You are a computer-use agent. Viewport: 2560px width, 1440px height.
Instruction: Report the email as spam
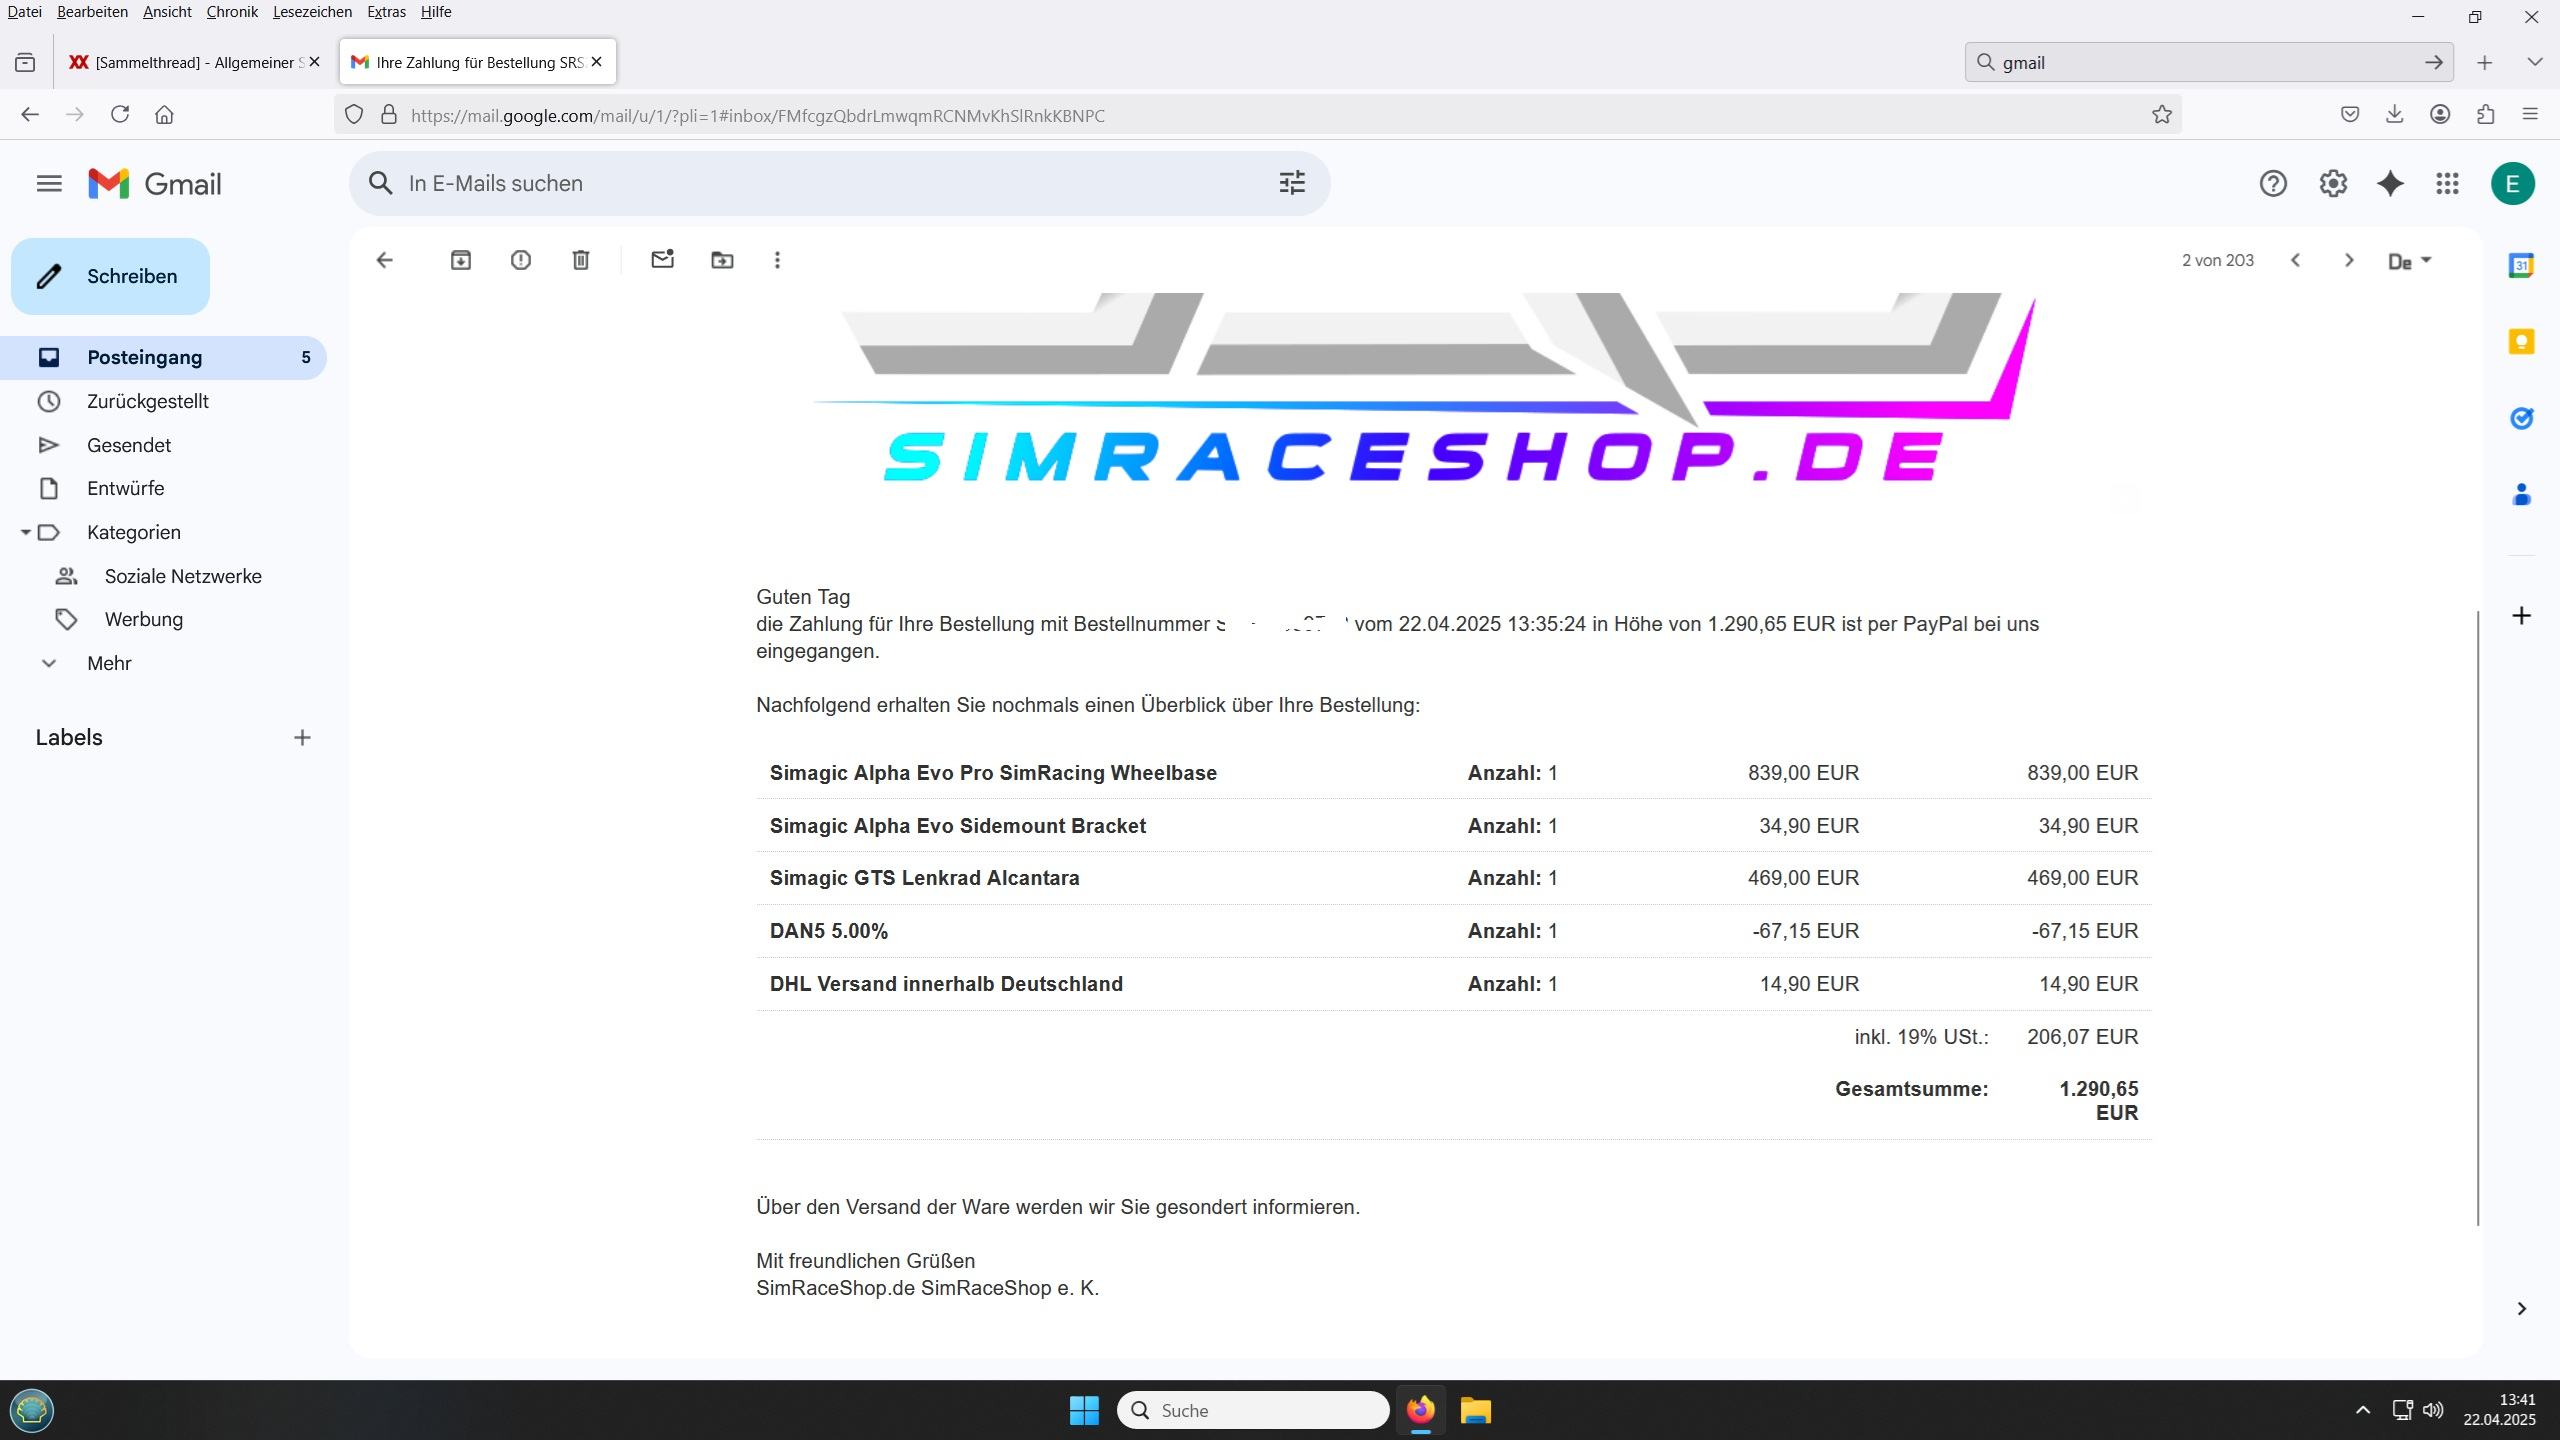pos(520,260)
